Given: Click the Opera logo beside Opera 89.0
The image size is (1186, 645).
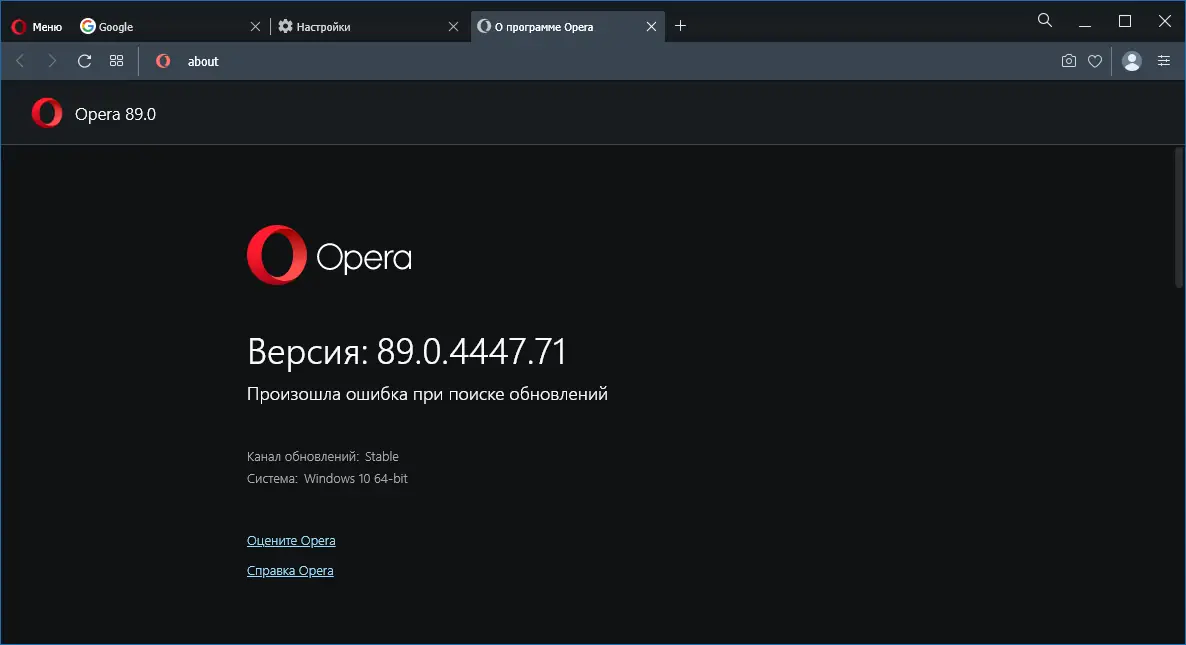Looking at the screenshot, I should coord(47,113).
